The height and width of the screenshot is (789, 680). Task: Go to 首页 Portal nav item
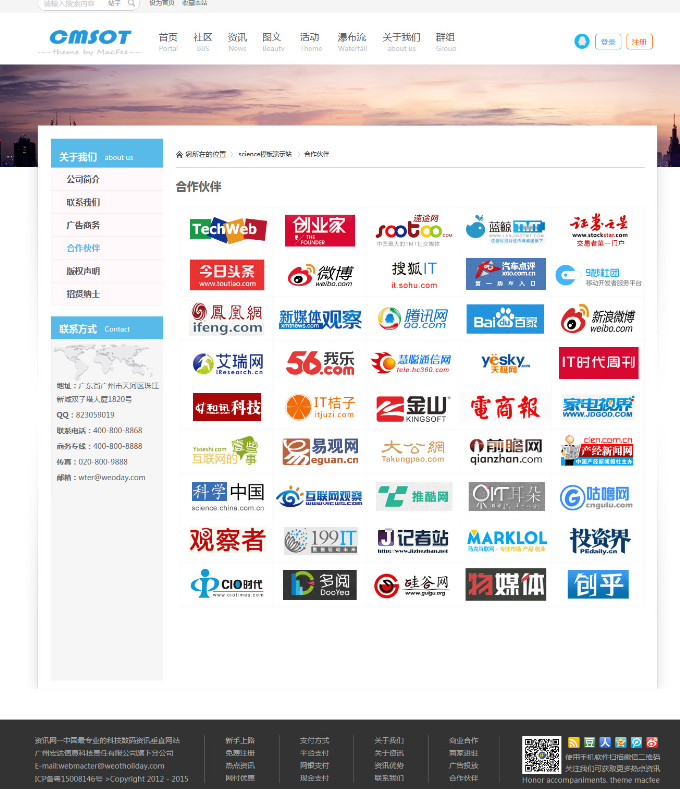(168, 42)
